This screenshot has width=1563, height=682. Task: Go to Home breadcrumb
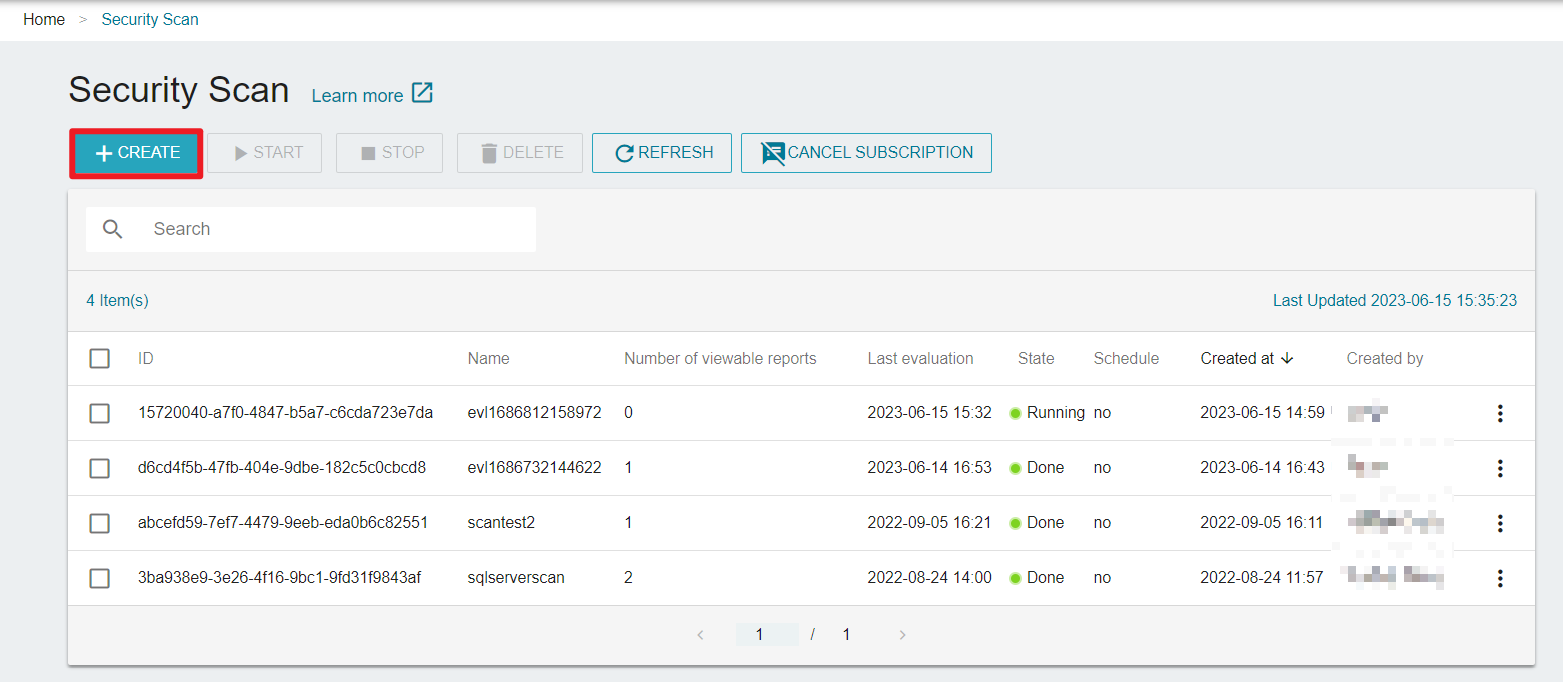point(44,20)
